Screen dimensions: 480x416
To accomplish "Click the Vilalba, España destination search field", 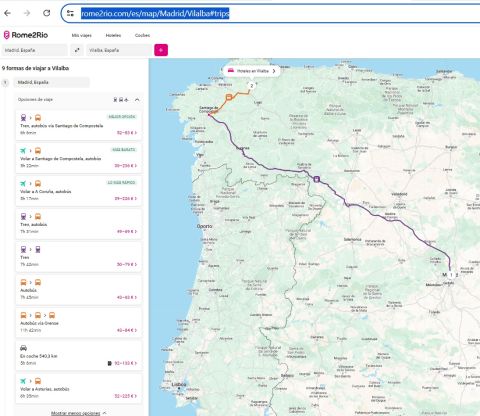I will pos(119,50).
